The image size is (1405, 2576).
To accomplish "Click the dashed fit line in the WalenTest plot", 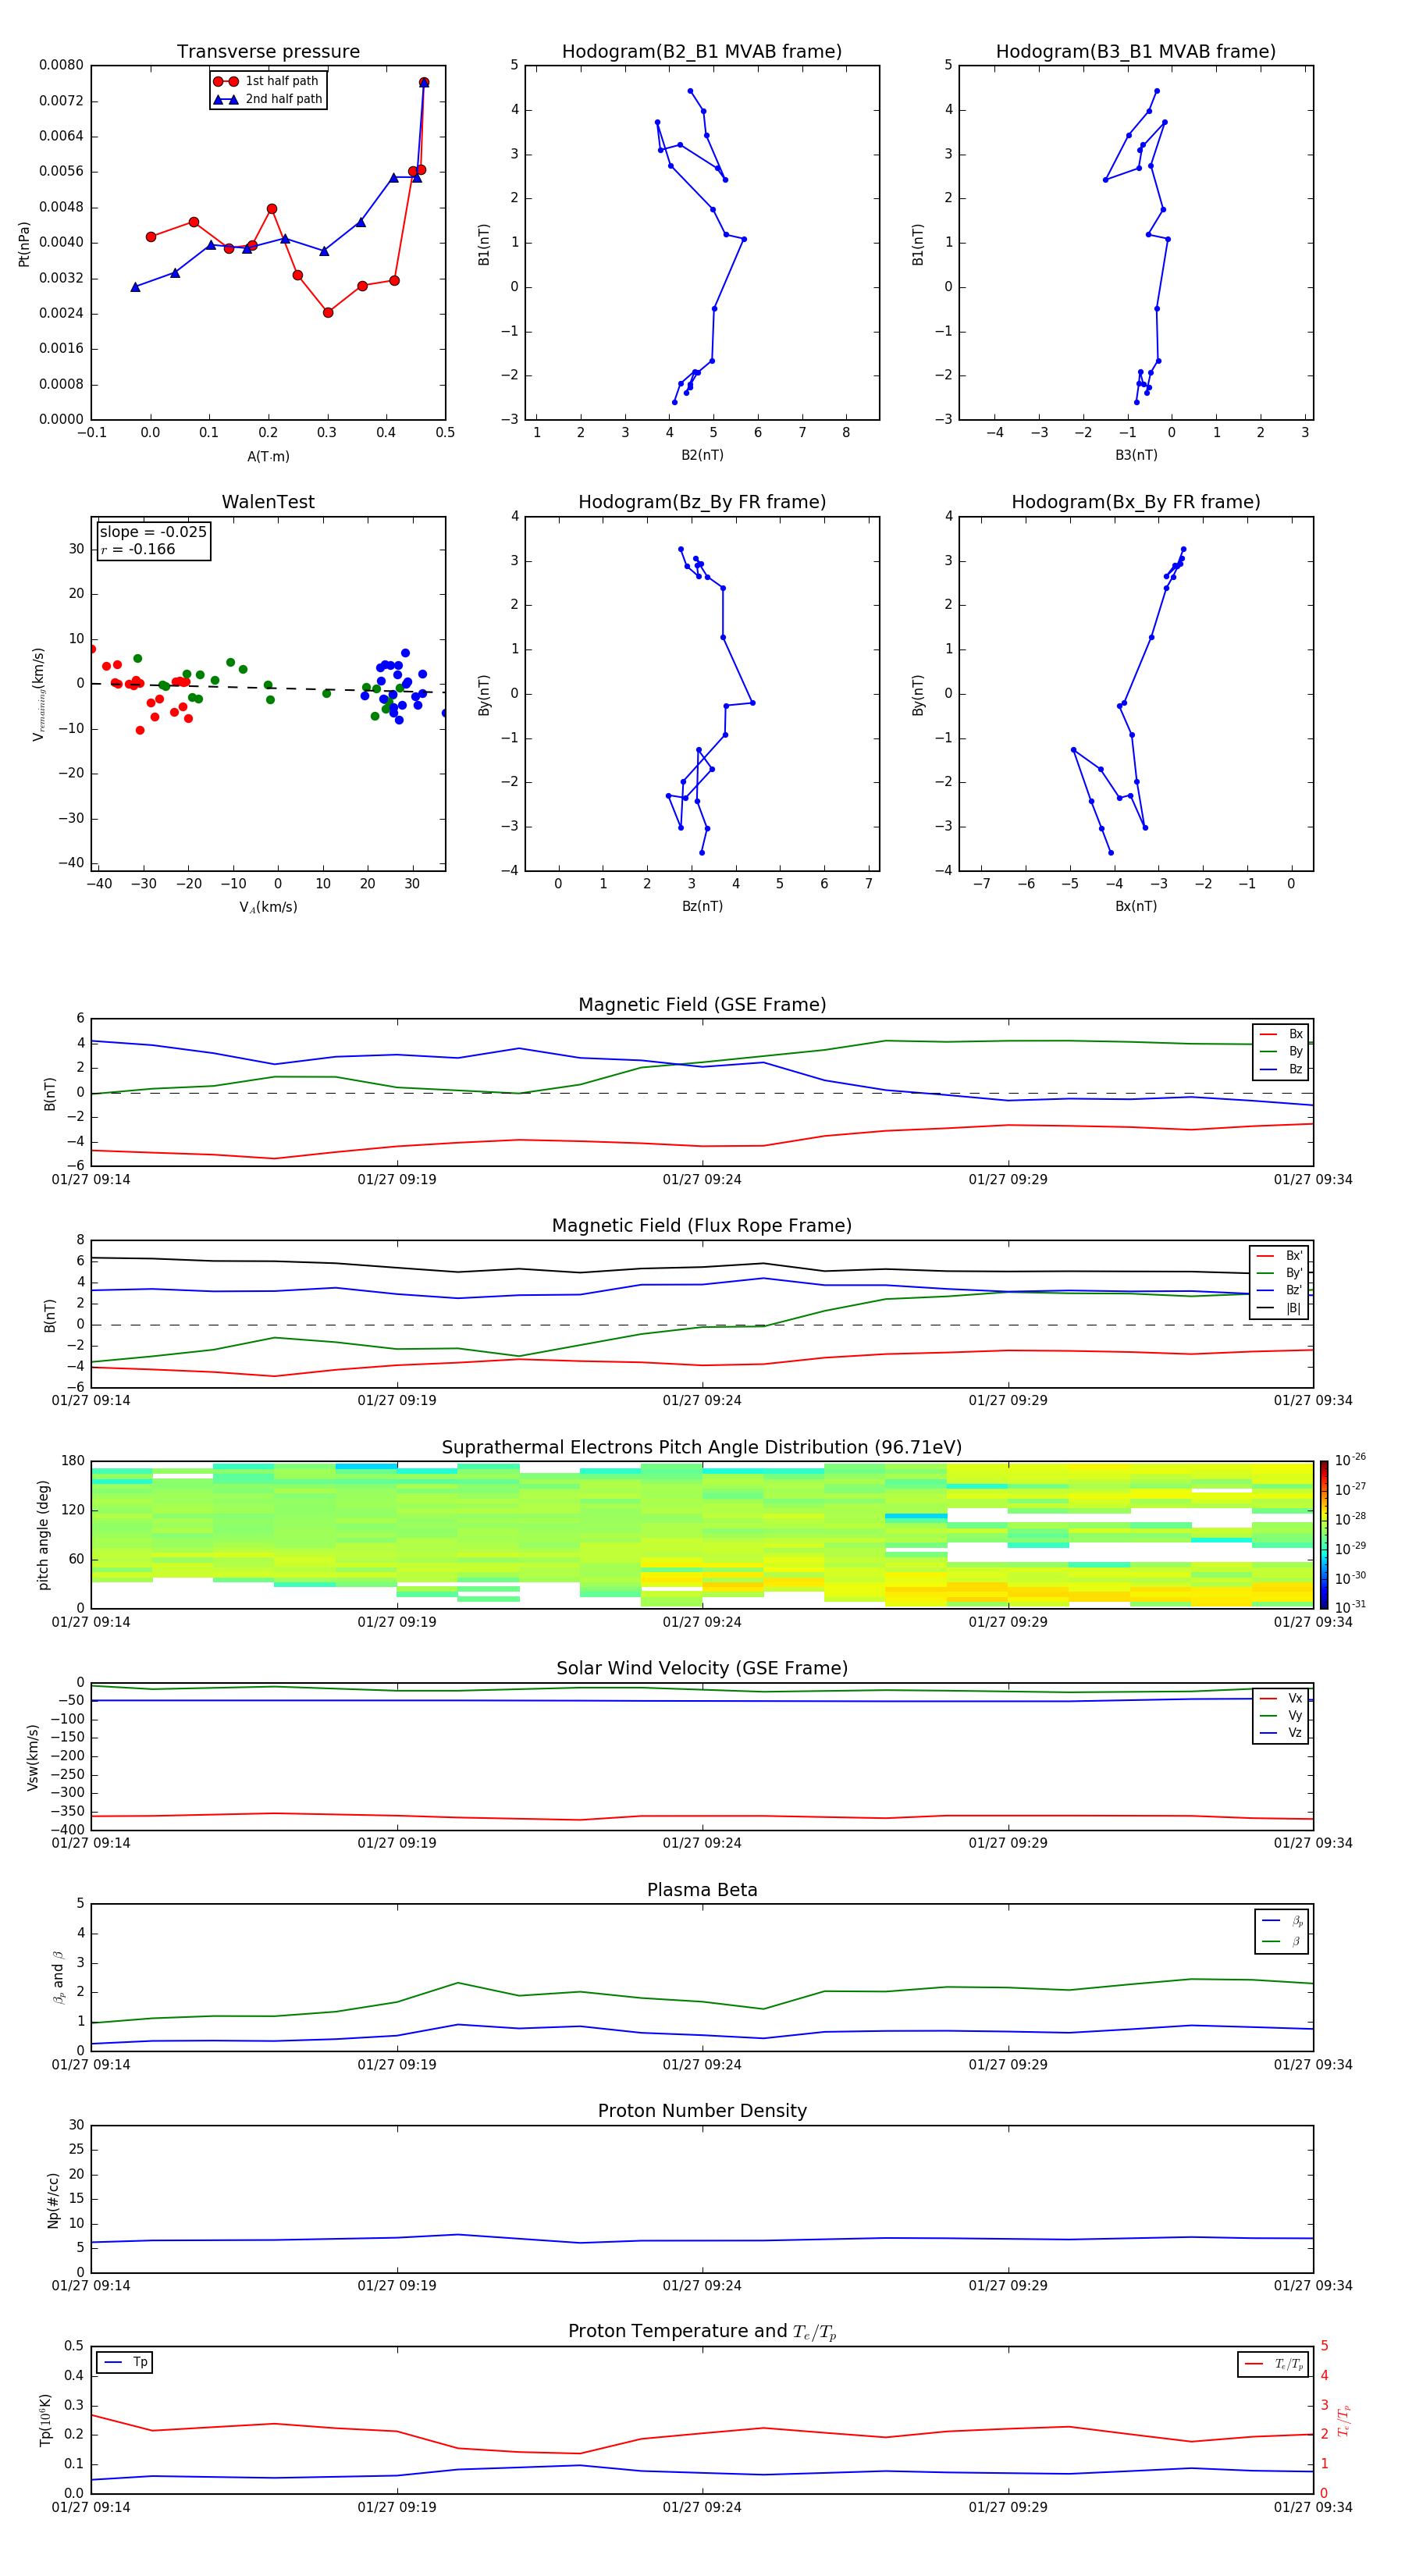I will pyautogui.click(x=268, y=687).
